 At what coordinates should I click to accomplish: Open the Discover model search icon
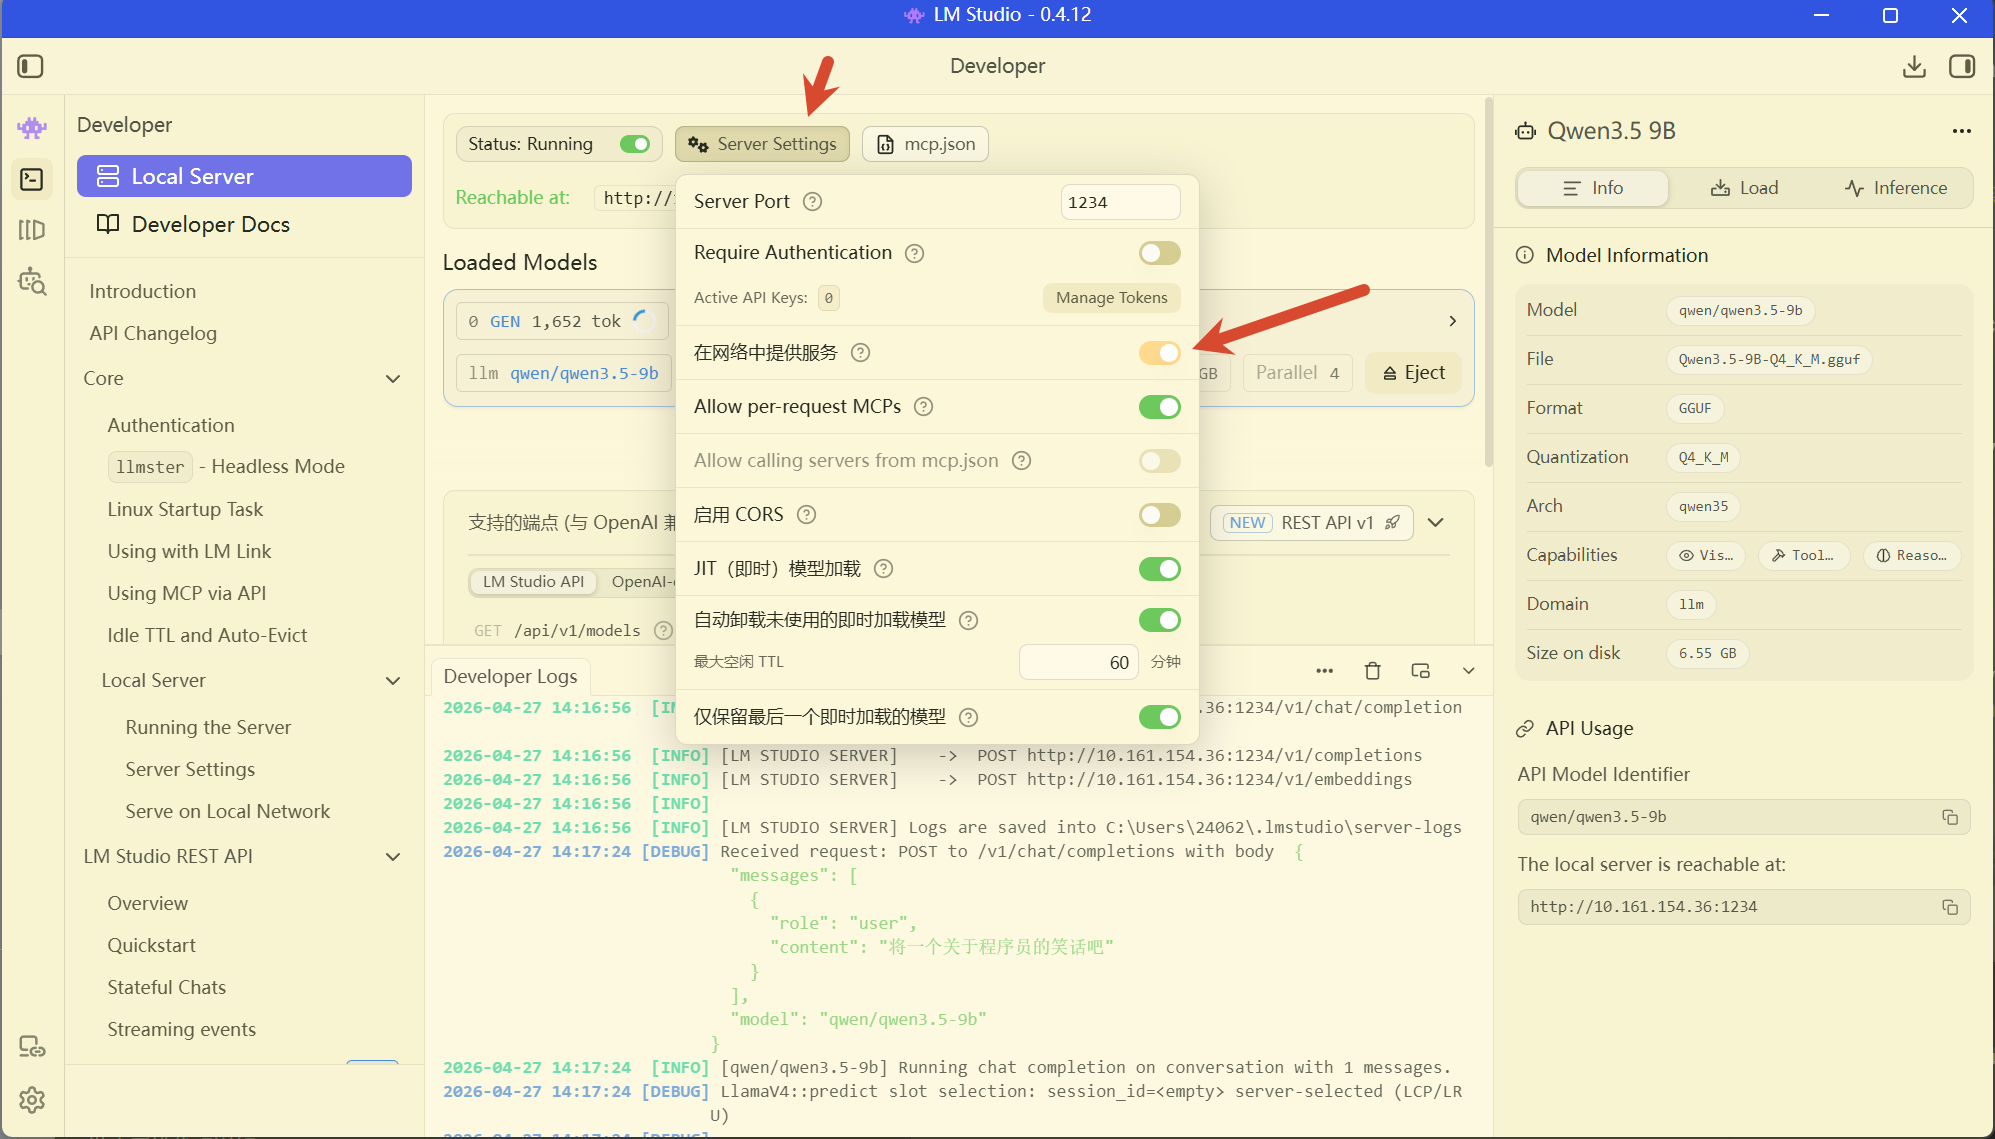click(x=32, y=282)
